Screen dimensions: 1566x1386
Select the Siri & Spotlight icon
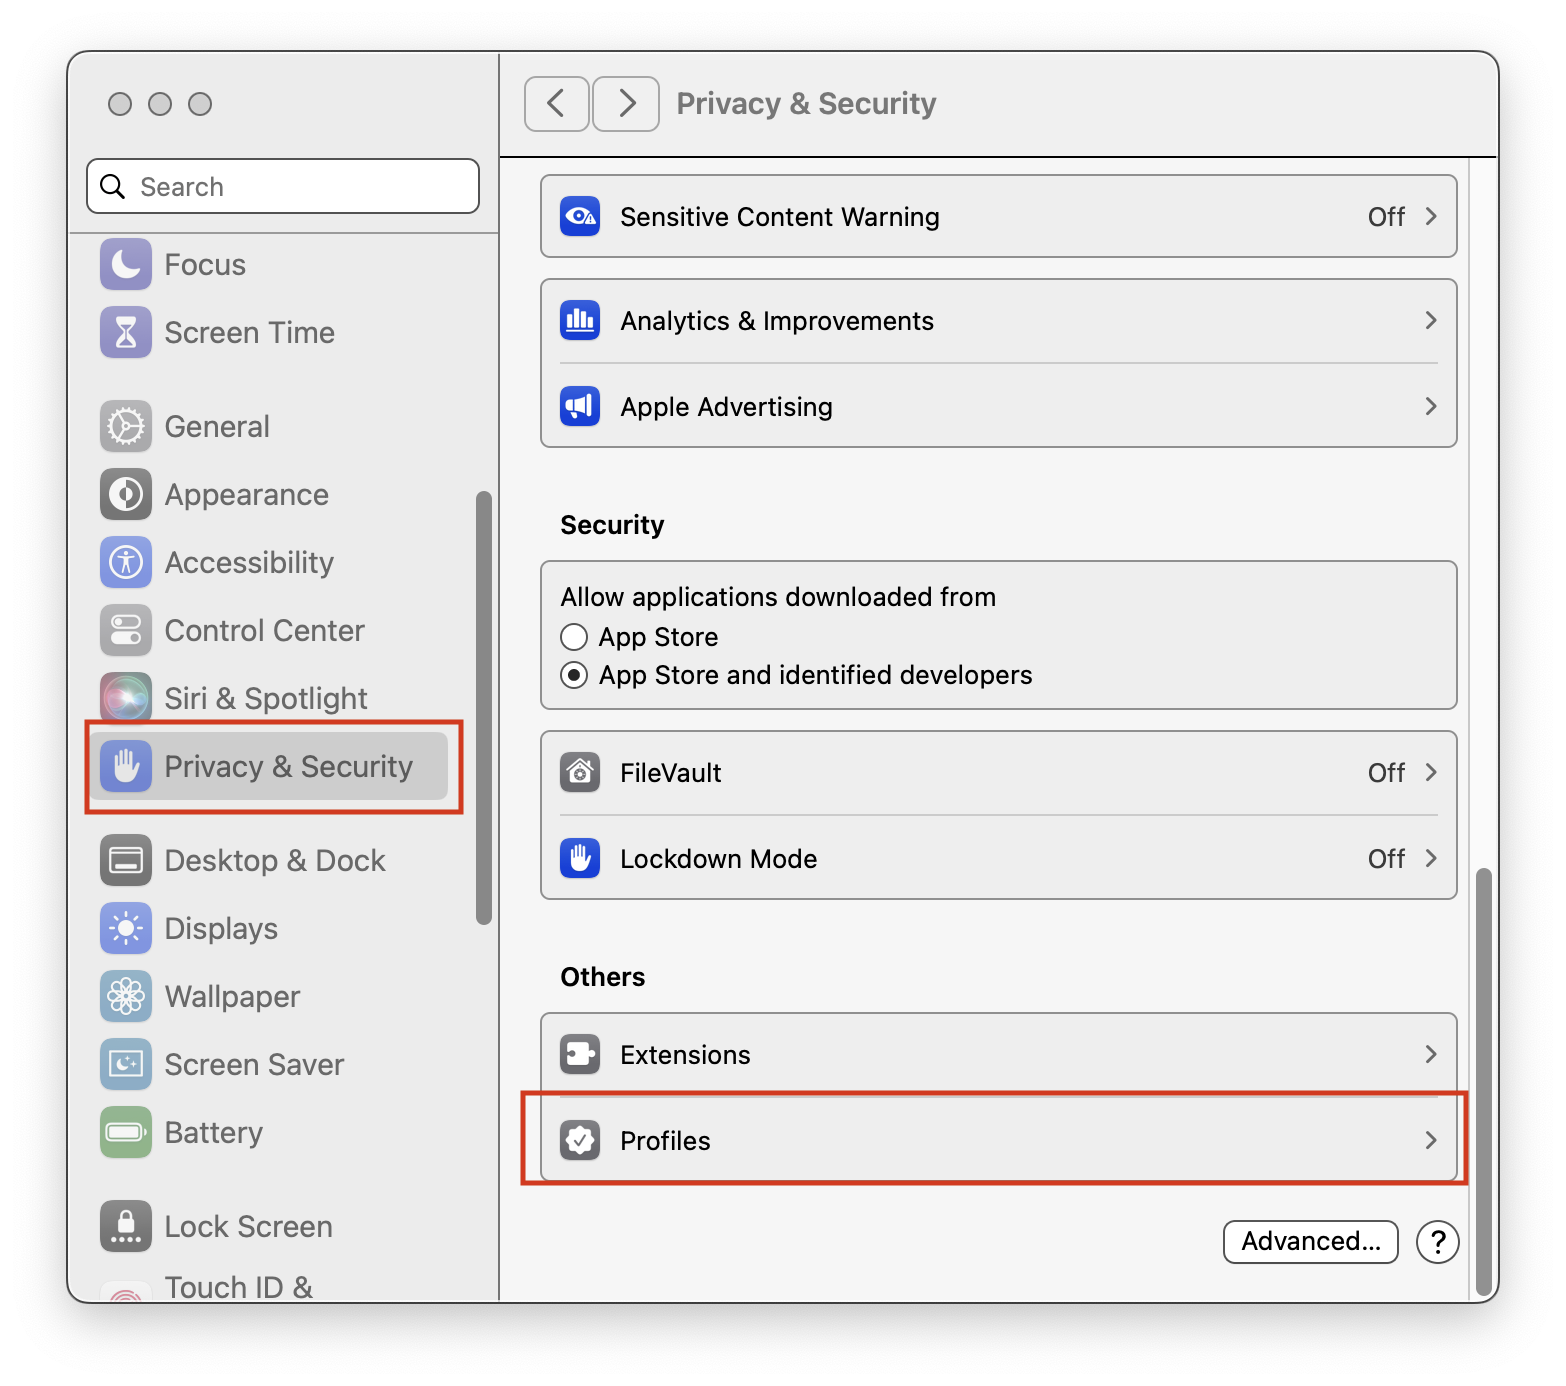[x=126, y=698]
